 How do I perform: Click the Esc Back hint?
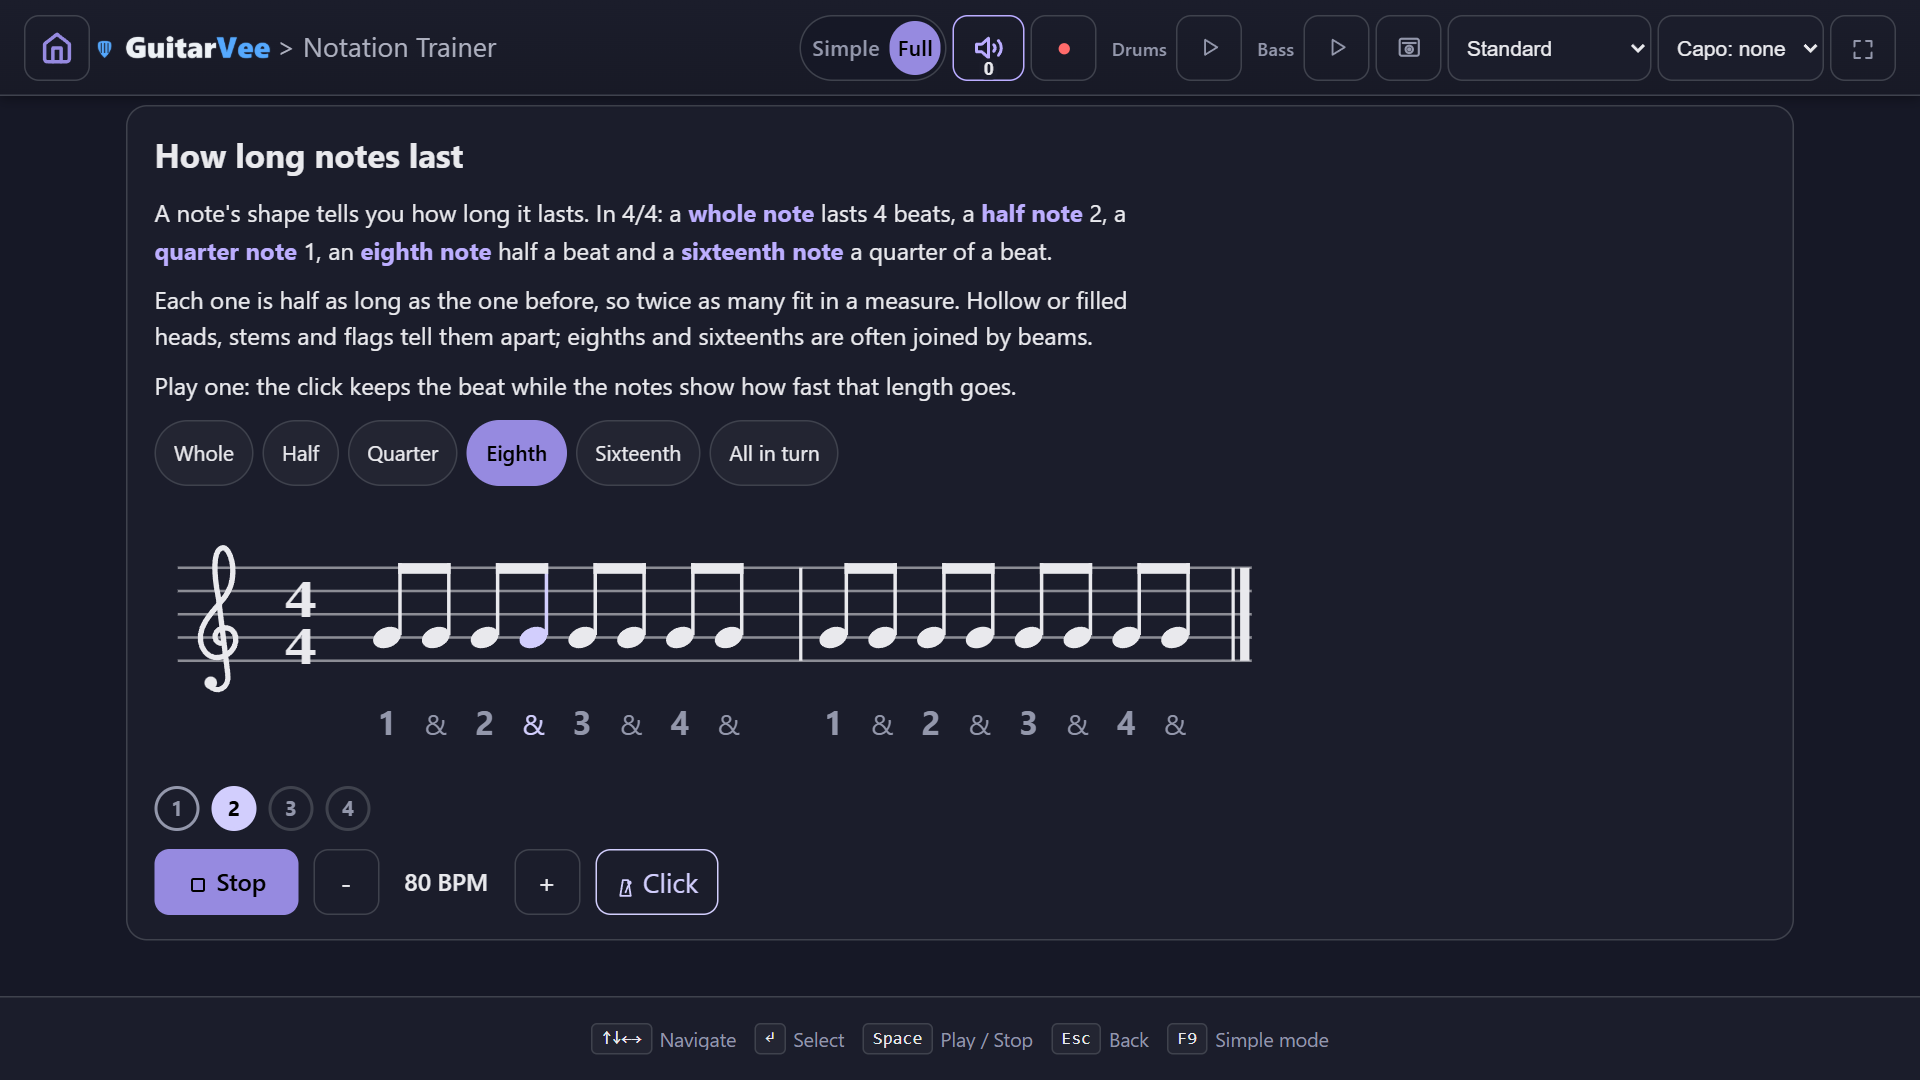(x=1100, y=1039)
